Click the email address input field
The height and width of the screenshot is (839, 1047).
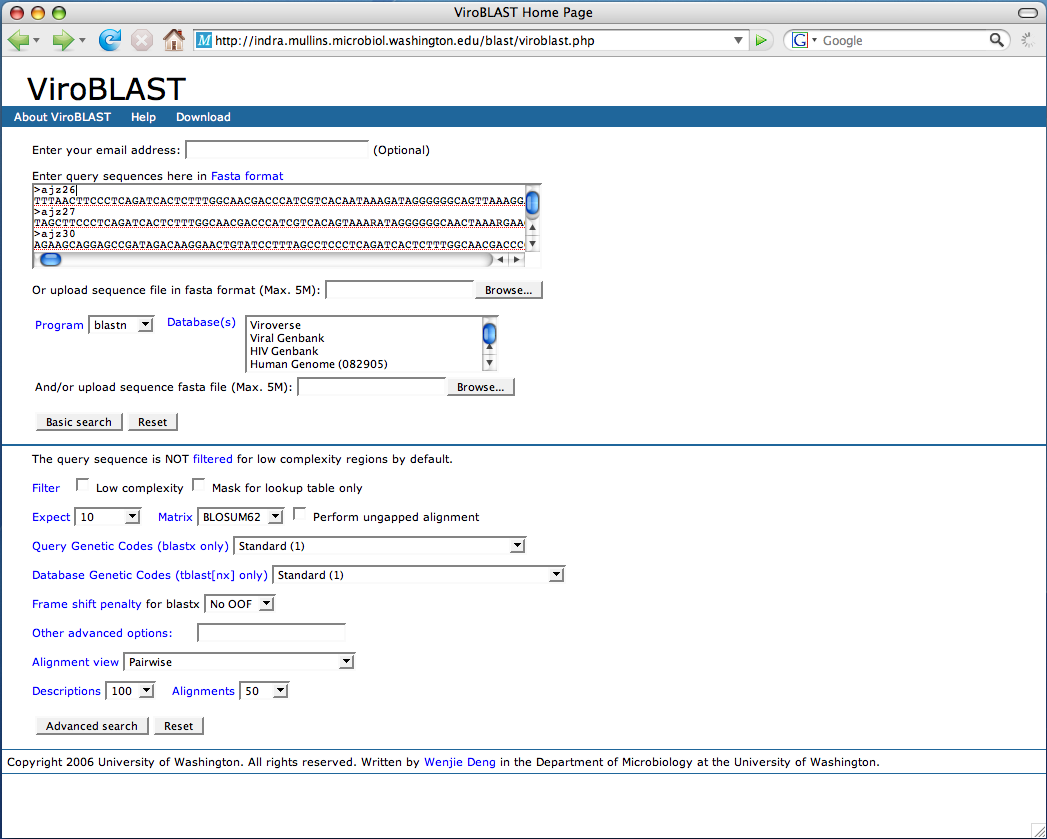[x=277, y=150]
